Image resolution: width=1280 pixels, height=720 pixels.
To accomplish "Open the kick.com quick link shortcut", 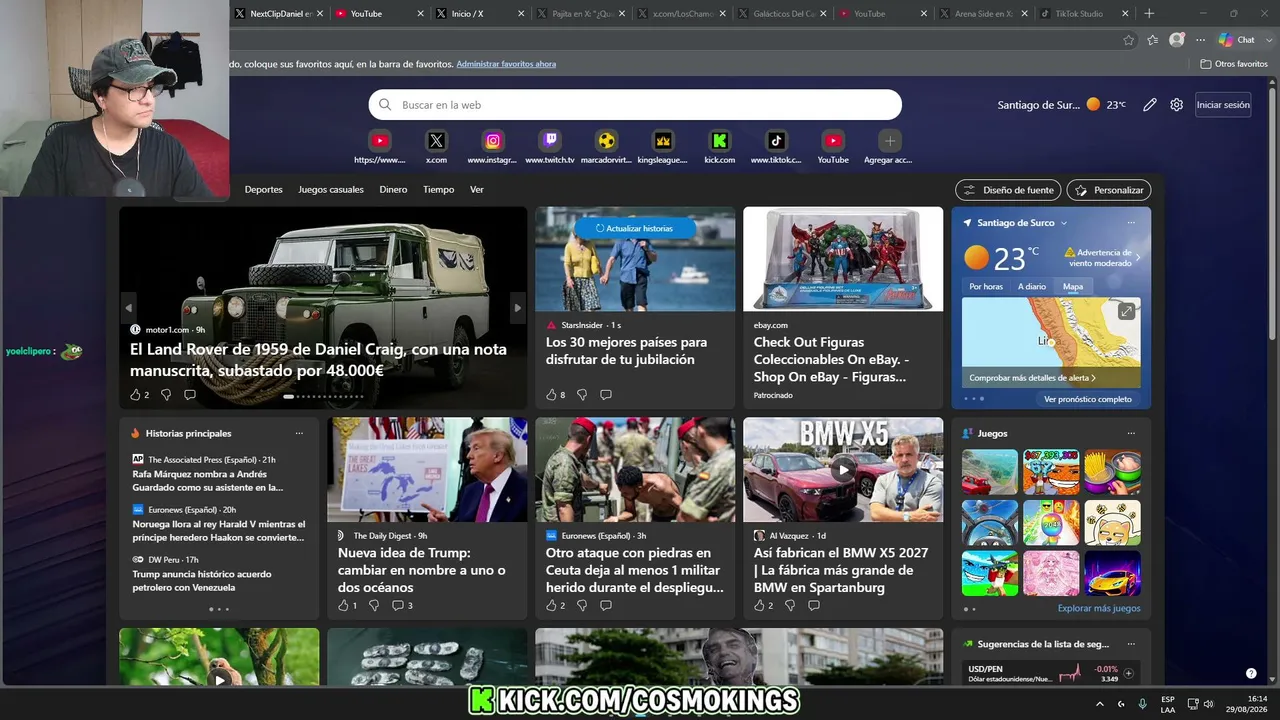I will coord(719,141).
